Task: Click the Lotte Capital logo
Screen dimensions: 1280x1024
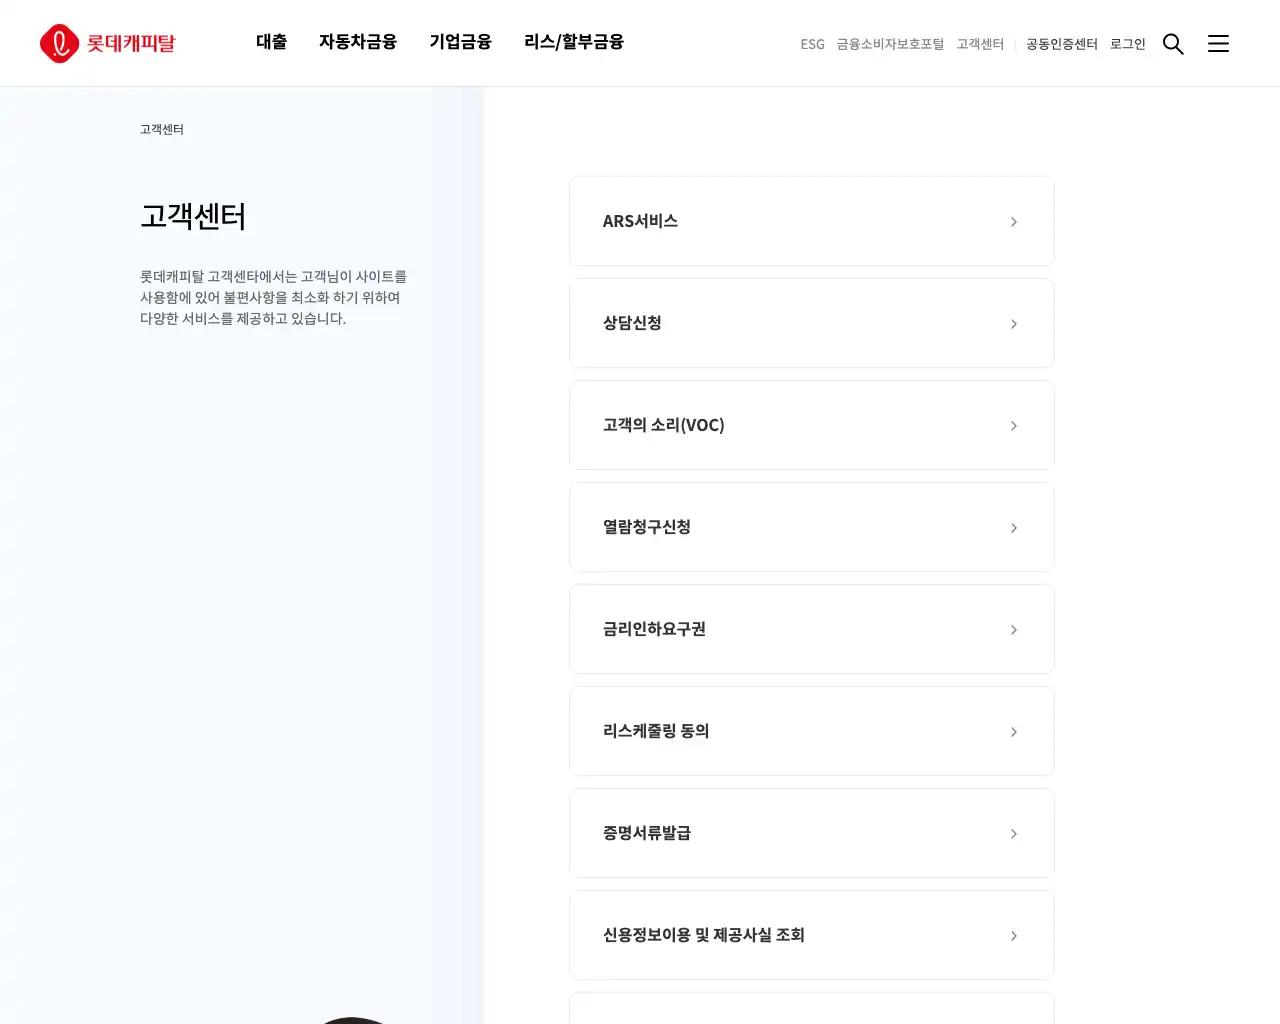Action: [108, 43]
